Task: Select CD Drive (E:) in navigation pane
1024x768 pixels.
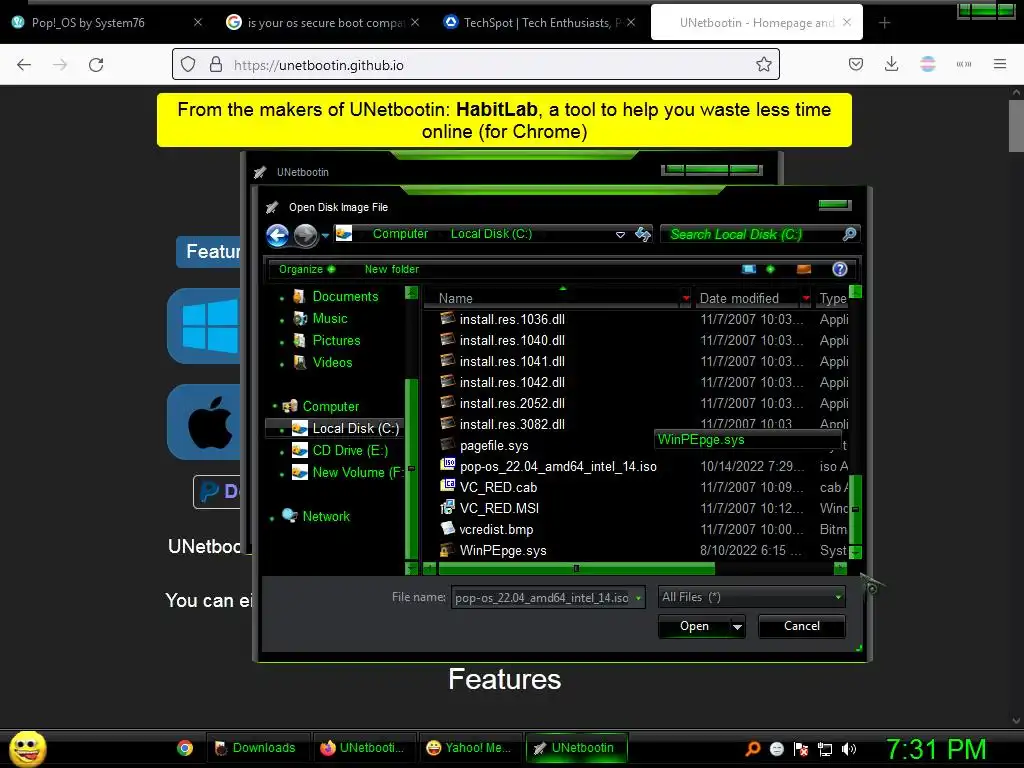Action: pyautogui.click(x=350, y=451)
